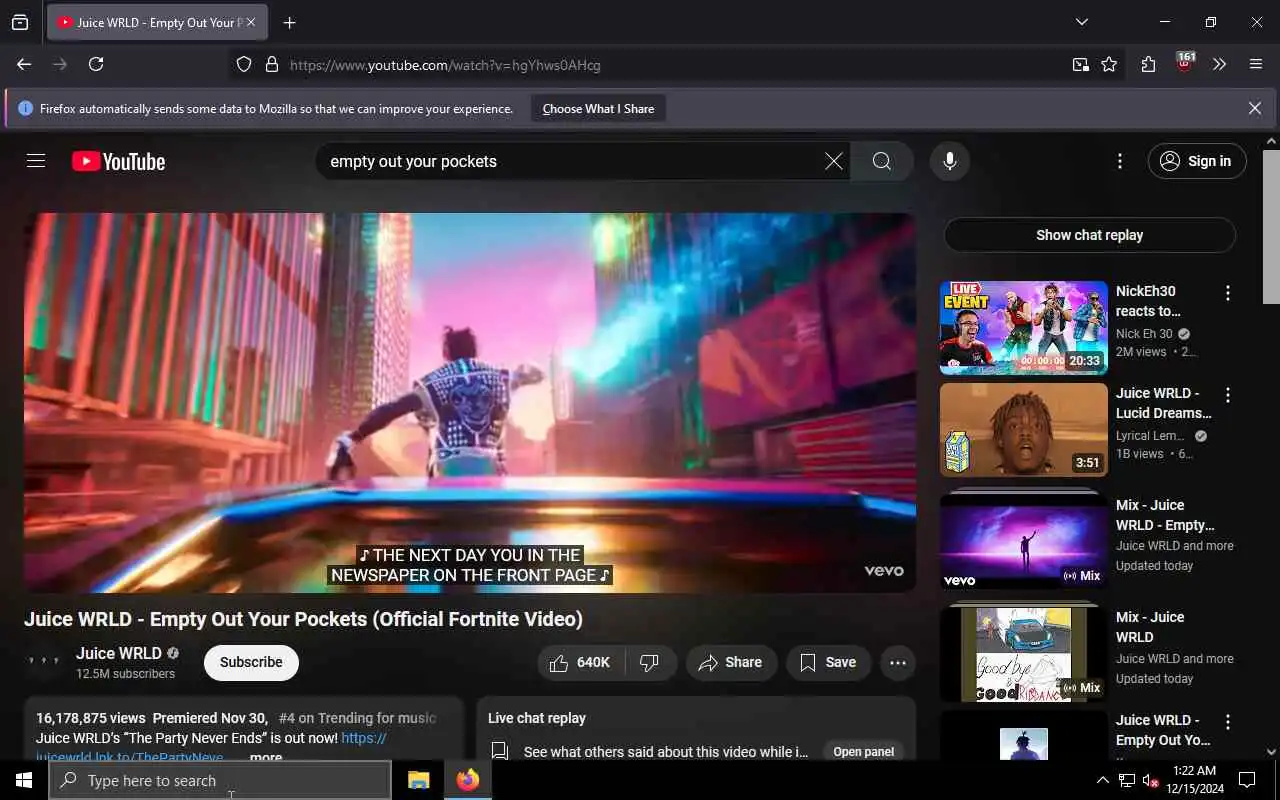Share the video
This screenshot has width=1280, height=800.
click(x=731, y=662)
